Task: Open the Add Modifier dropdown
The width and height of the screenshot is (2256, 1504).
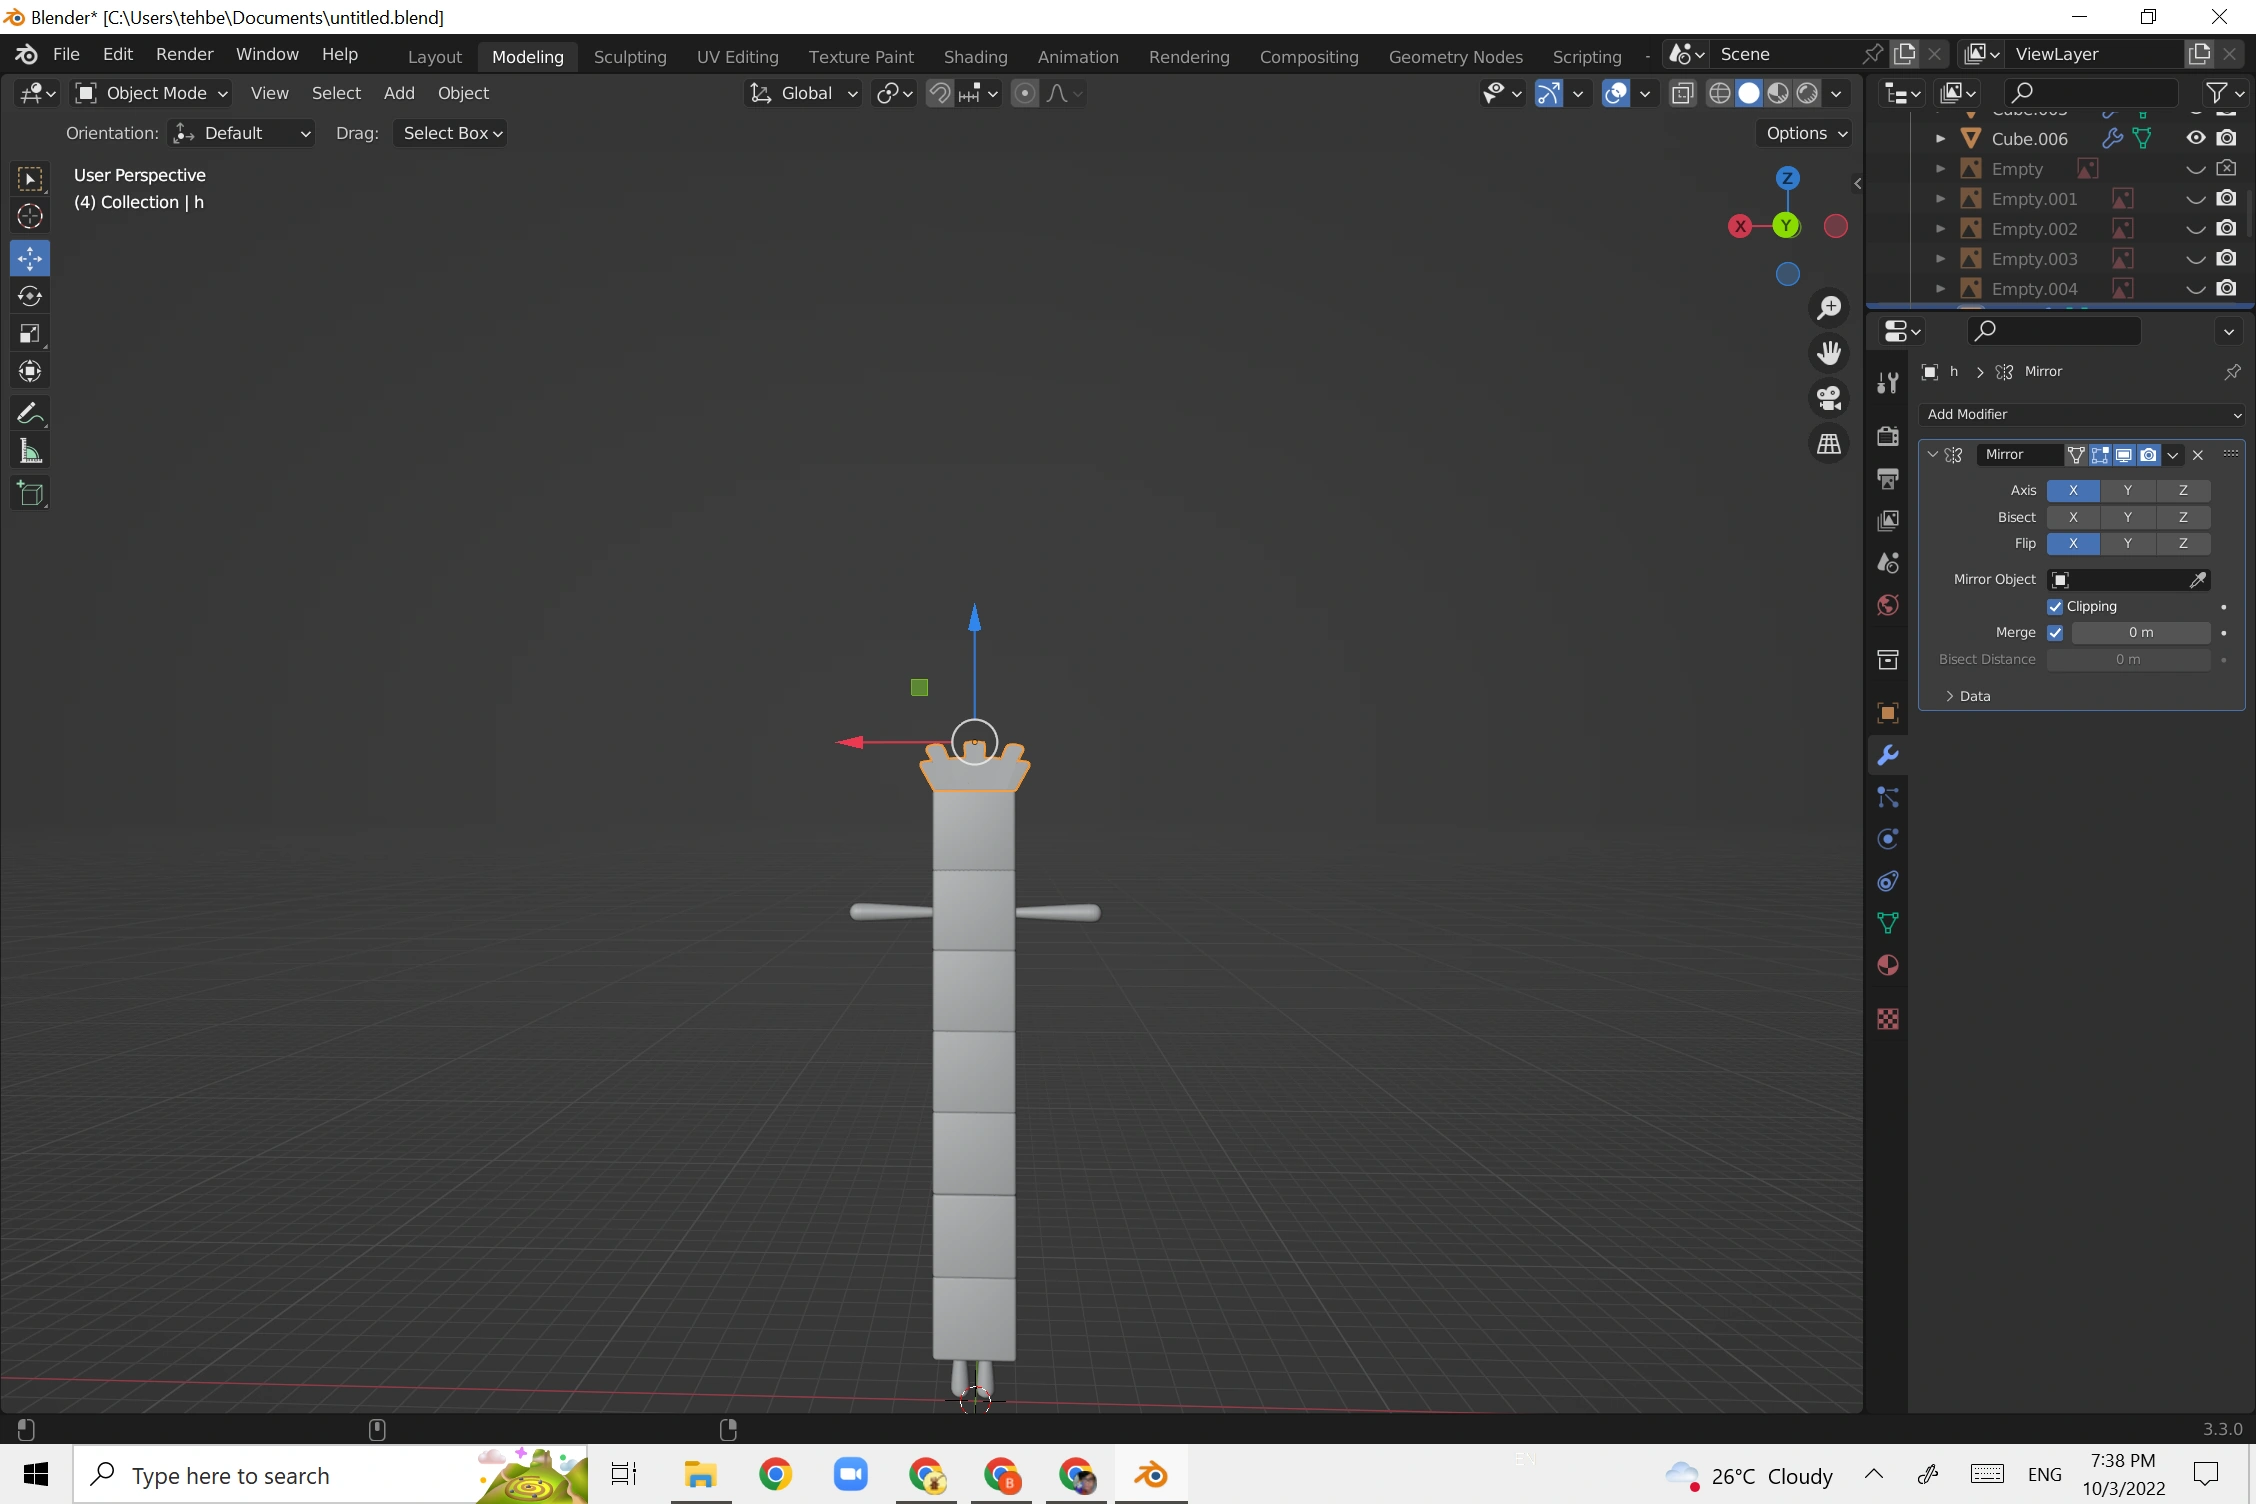Action: click(2081, 414)
